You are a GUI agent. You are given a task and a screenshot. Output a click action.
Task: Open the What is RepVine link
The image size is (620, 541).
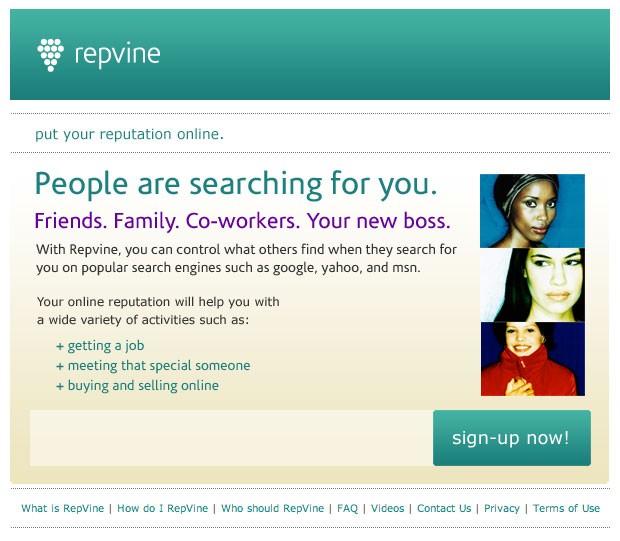[x=62, y=508]
